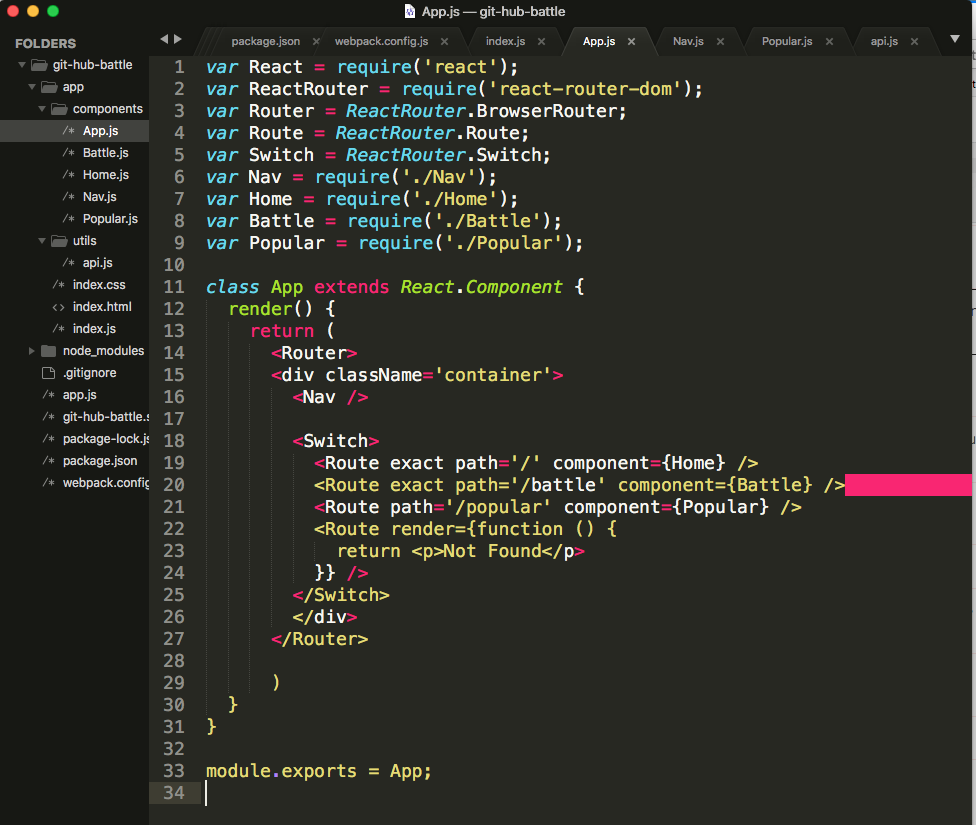
Task: Switch to the Popular.js tab
Action: point(786,41)
